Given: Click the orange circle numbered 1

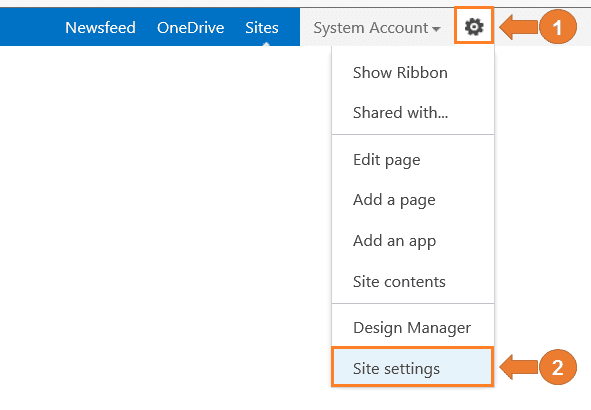Looking at the screenshot, I should [x=558, y=27].
